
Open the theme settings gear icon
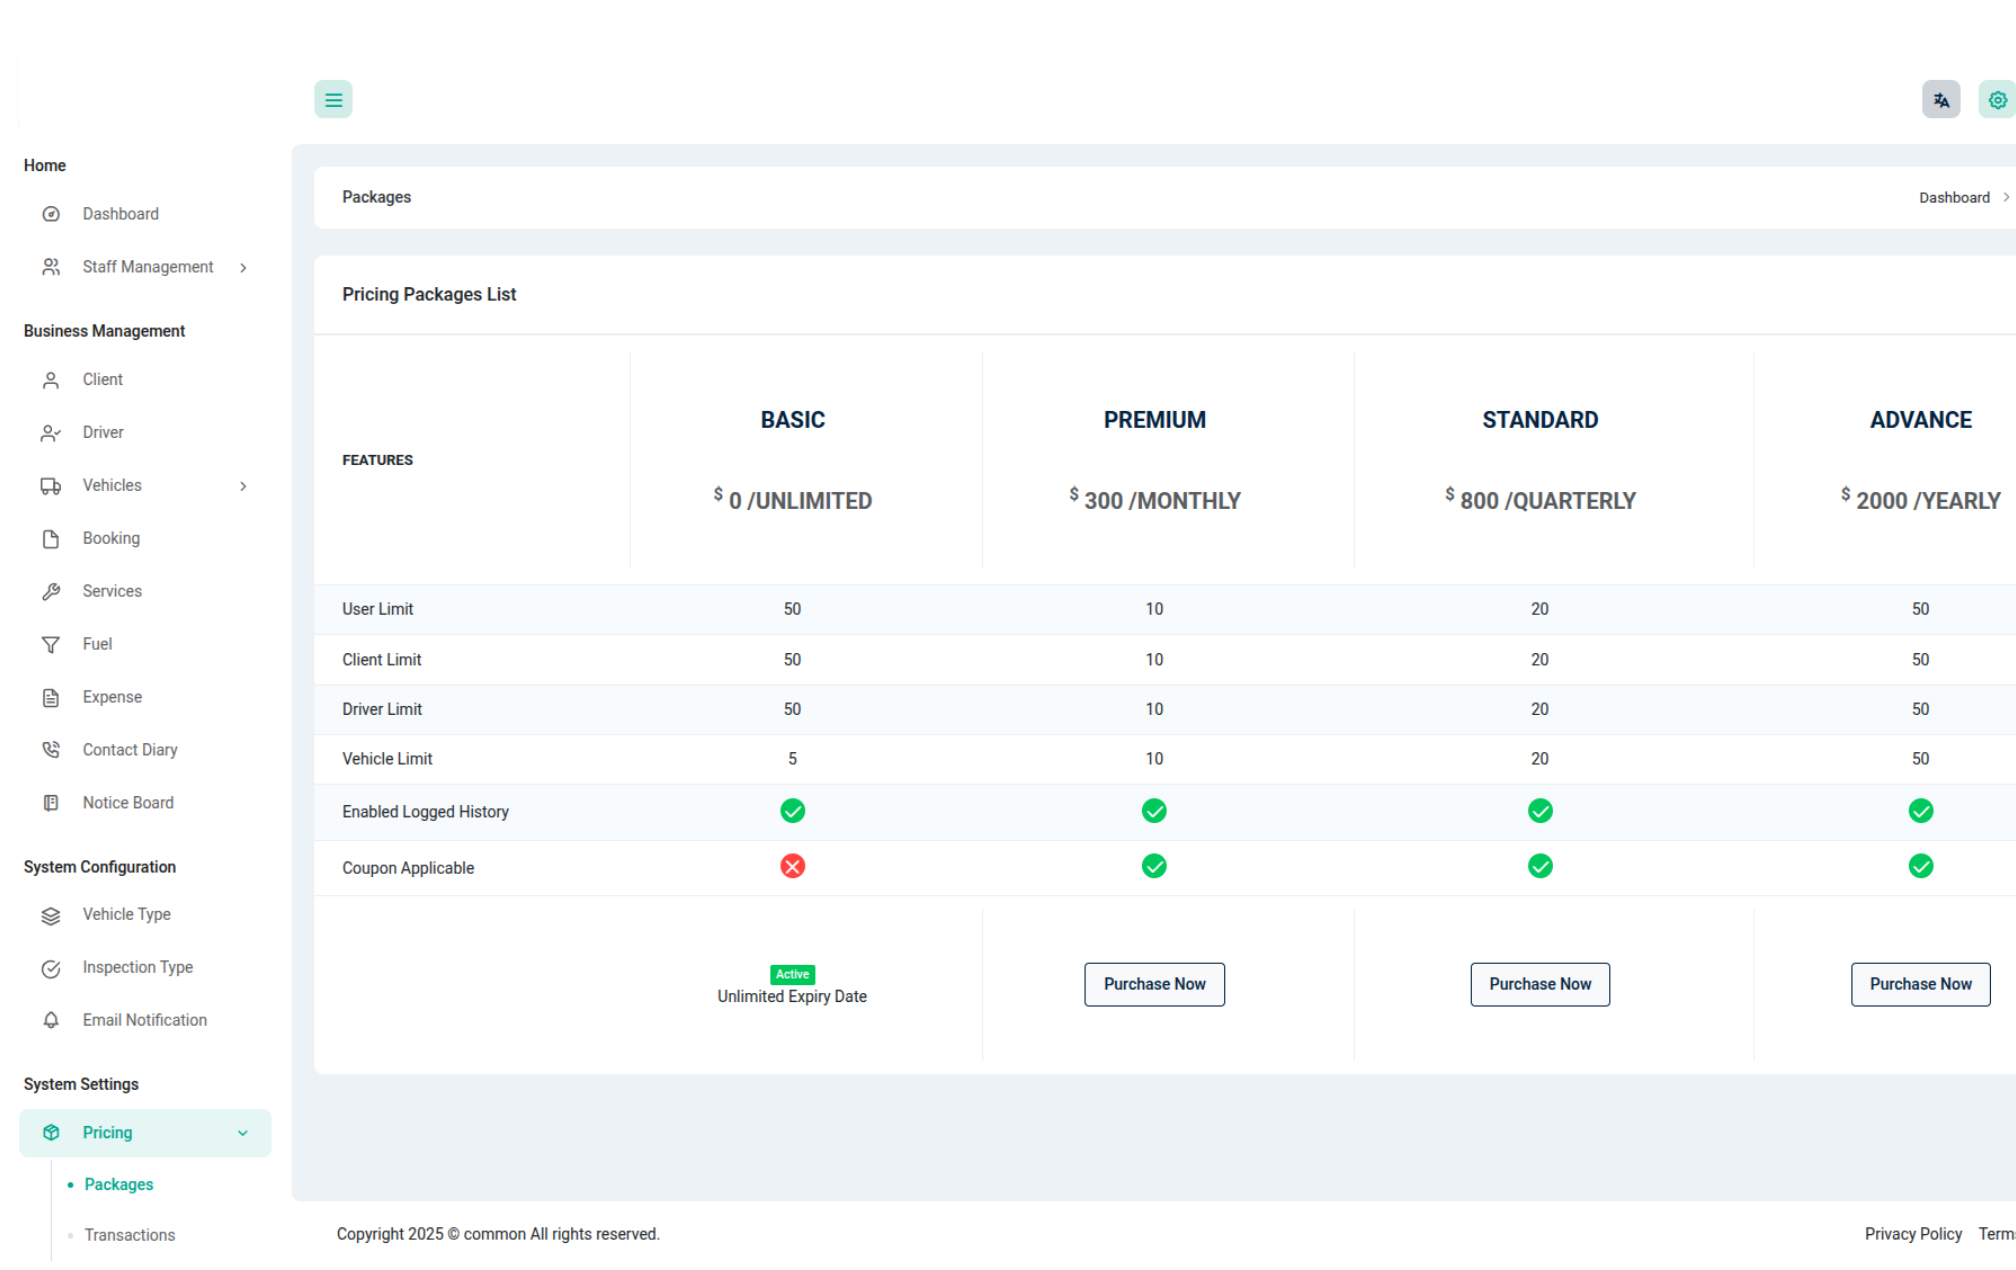[1996, 100]
